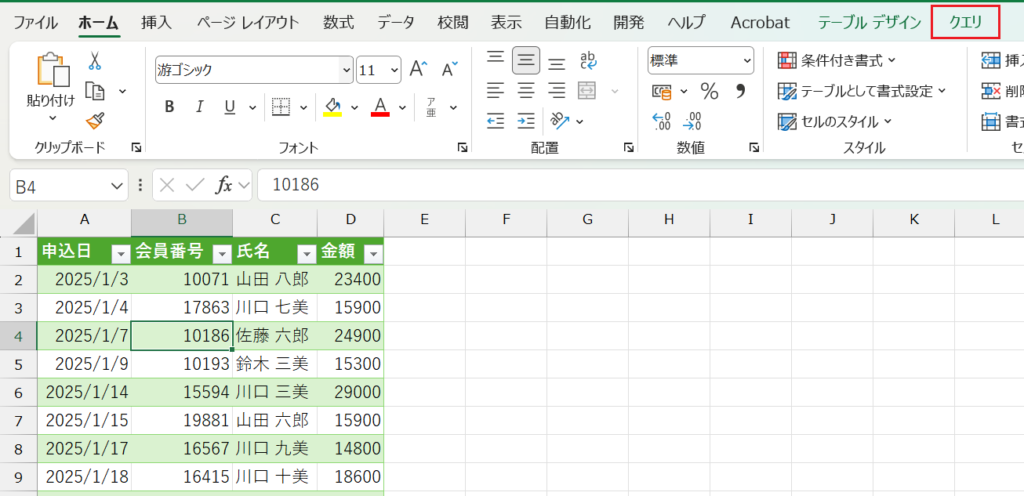
Task: Increase font size with large A icon
Action: pyautogui.click(x=418, y=69)
